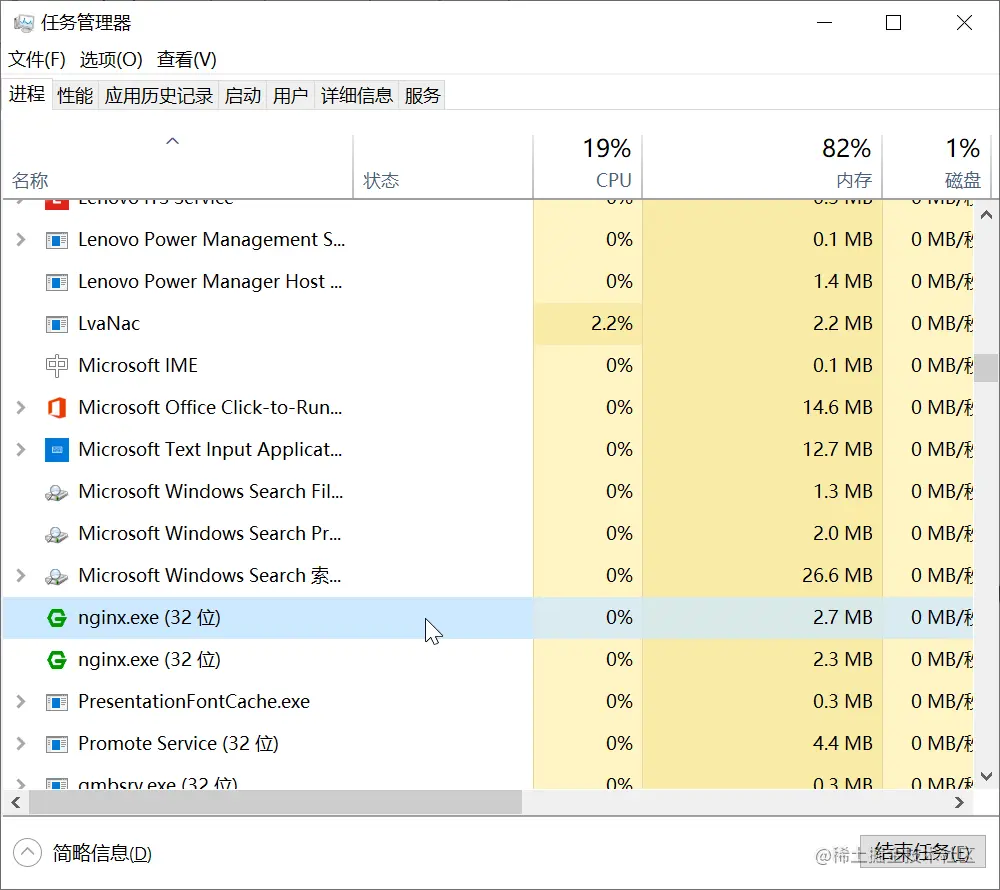Click the Lenovo Power Manager Host icon
This screenshot has width=1000, height=890.
coord(57,282)
